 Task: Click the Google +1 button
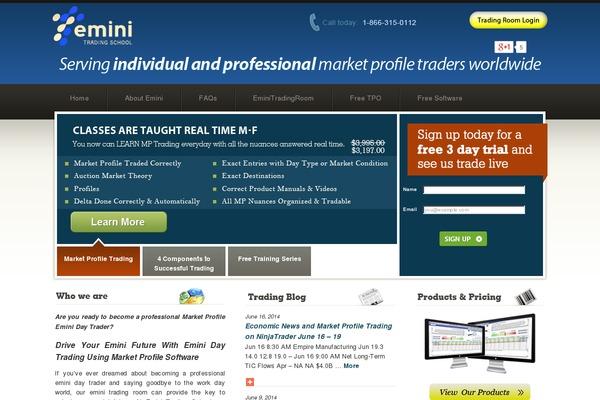504,47
